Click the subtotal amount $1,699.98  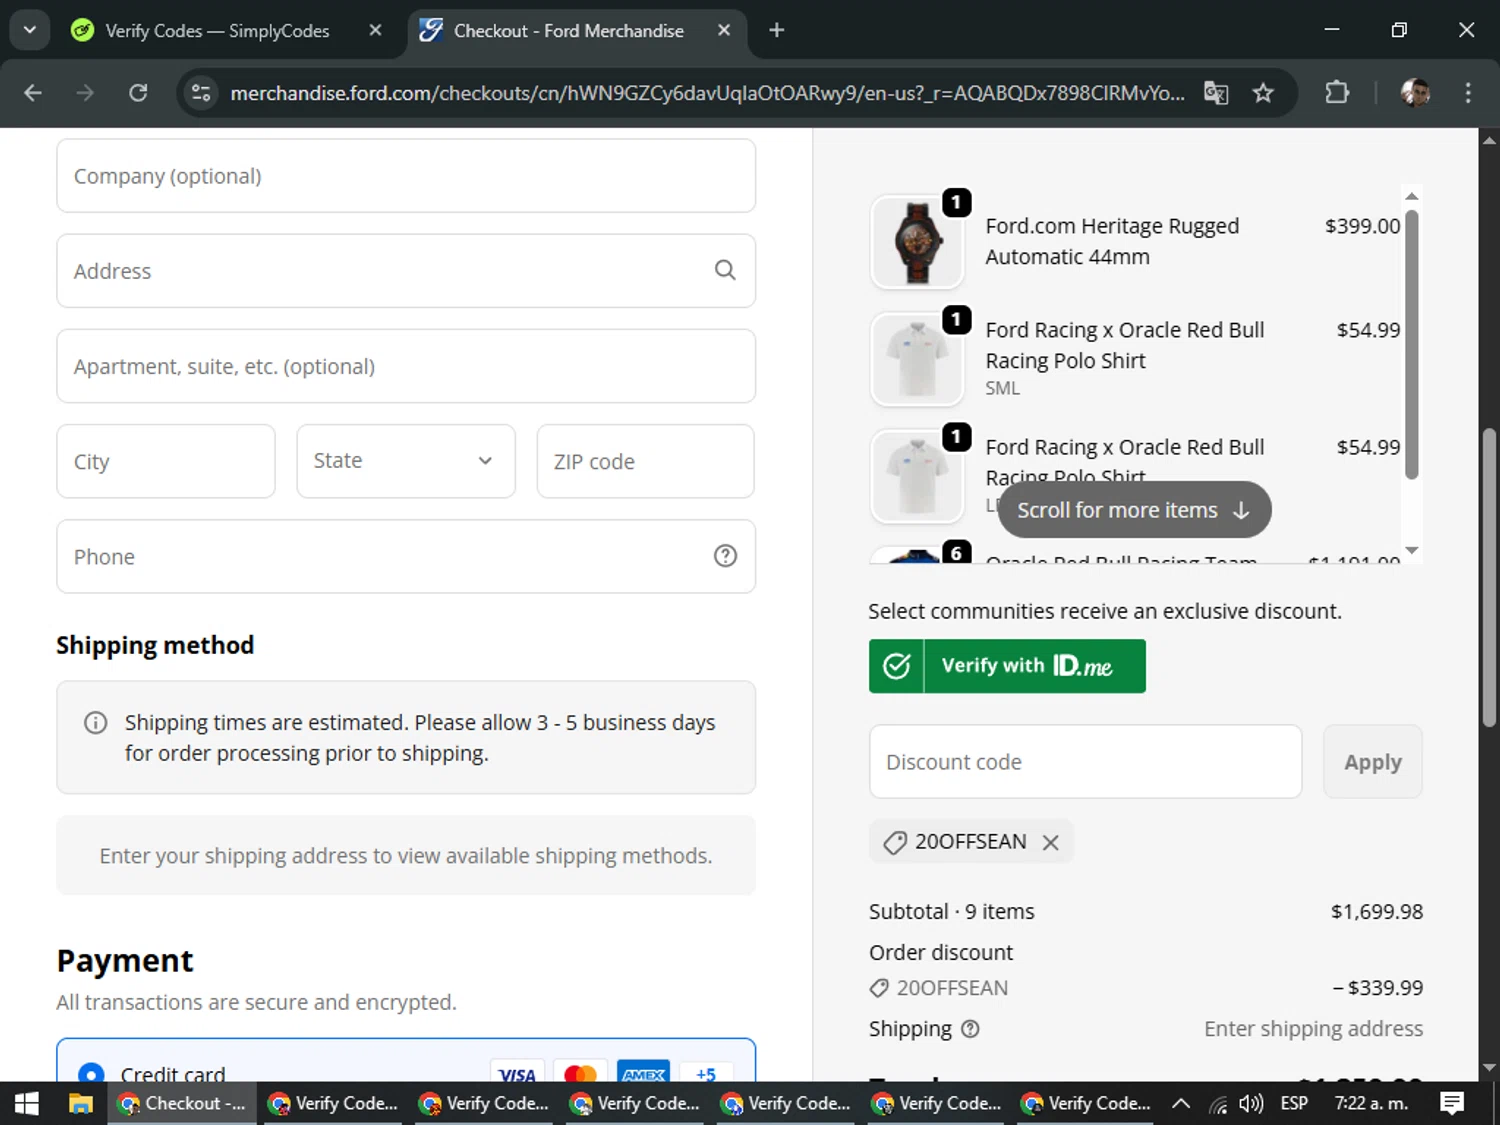pyautogui.click(x=1376, y=911)
